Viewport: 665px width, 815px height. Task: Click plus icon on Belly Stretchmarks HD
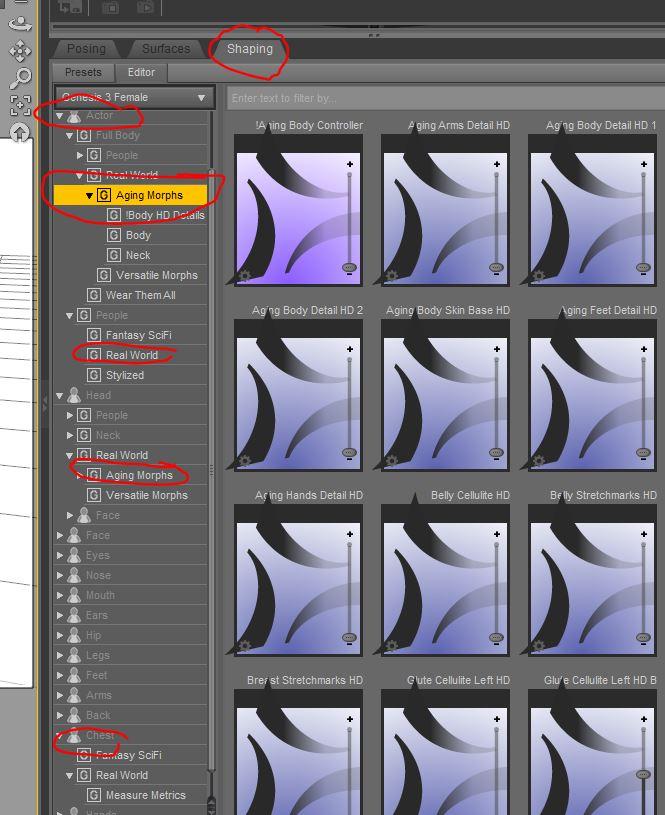coord(644,534)
